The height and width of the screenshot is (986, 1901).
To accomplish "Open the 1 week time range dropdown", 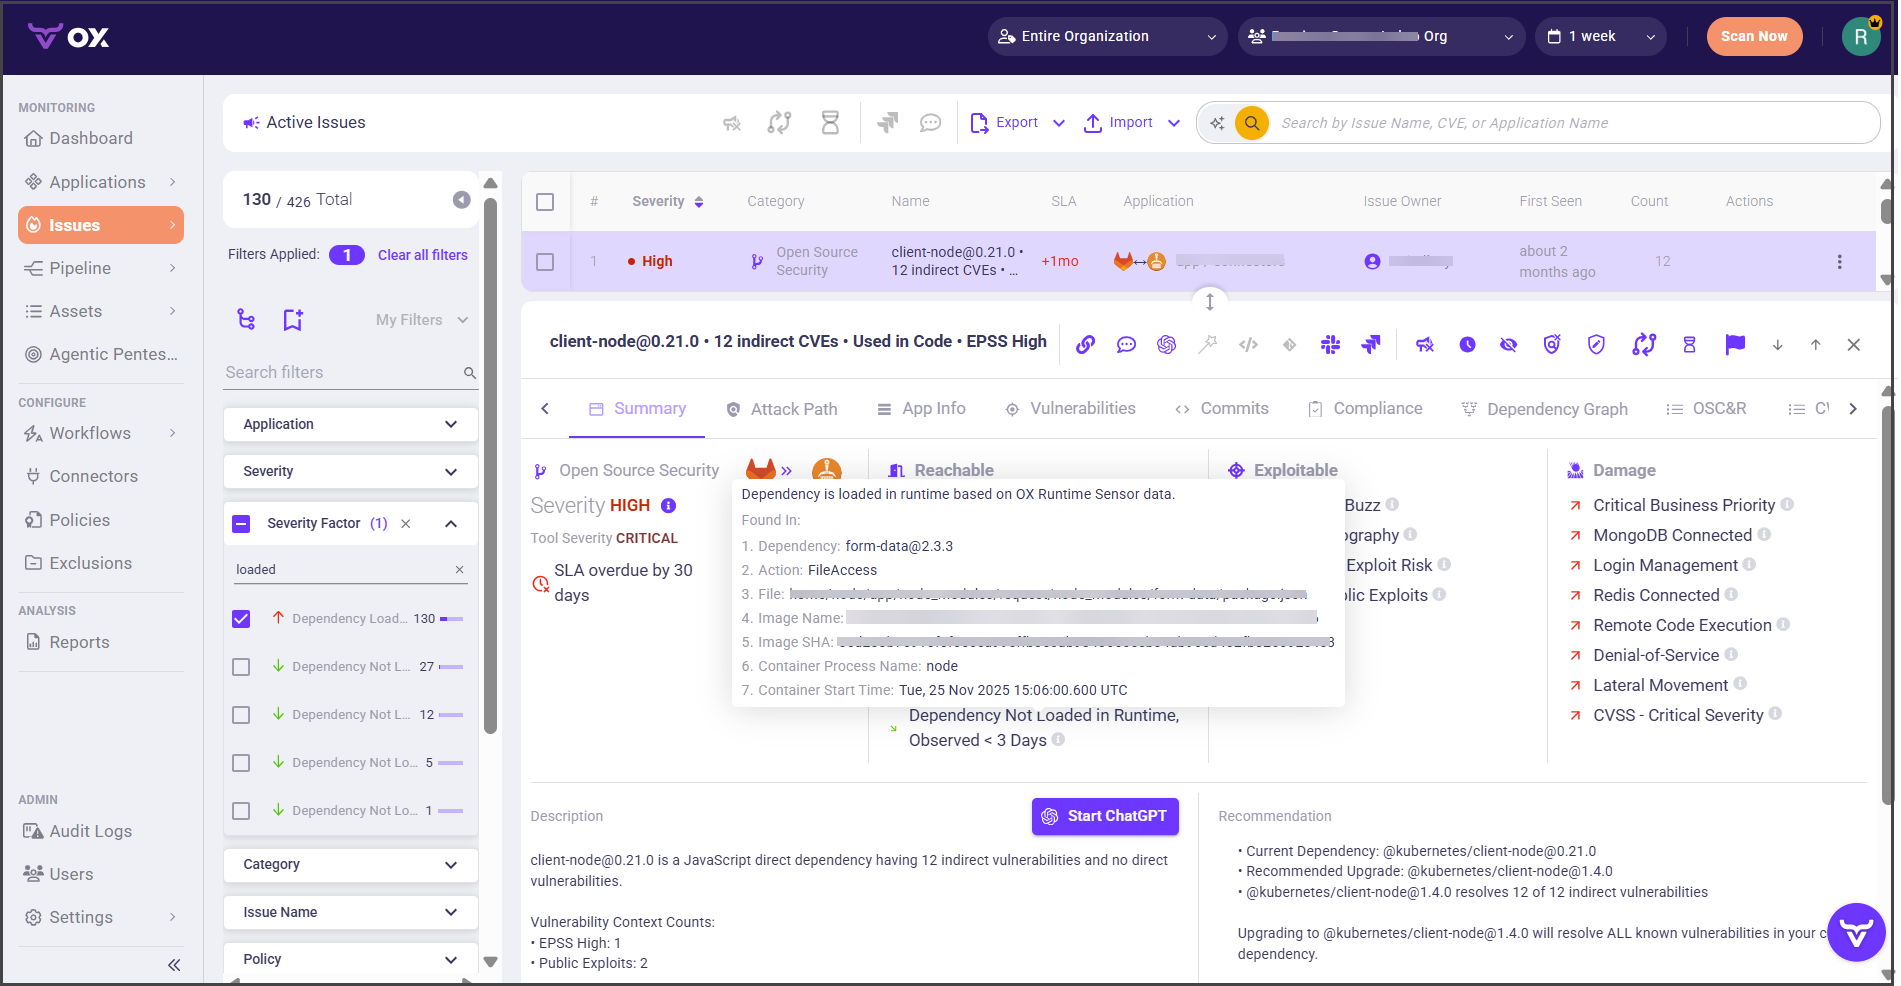I will [1600, 37].
